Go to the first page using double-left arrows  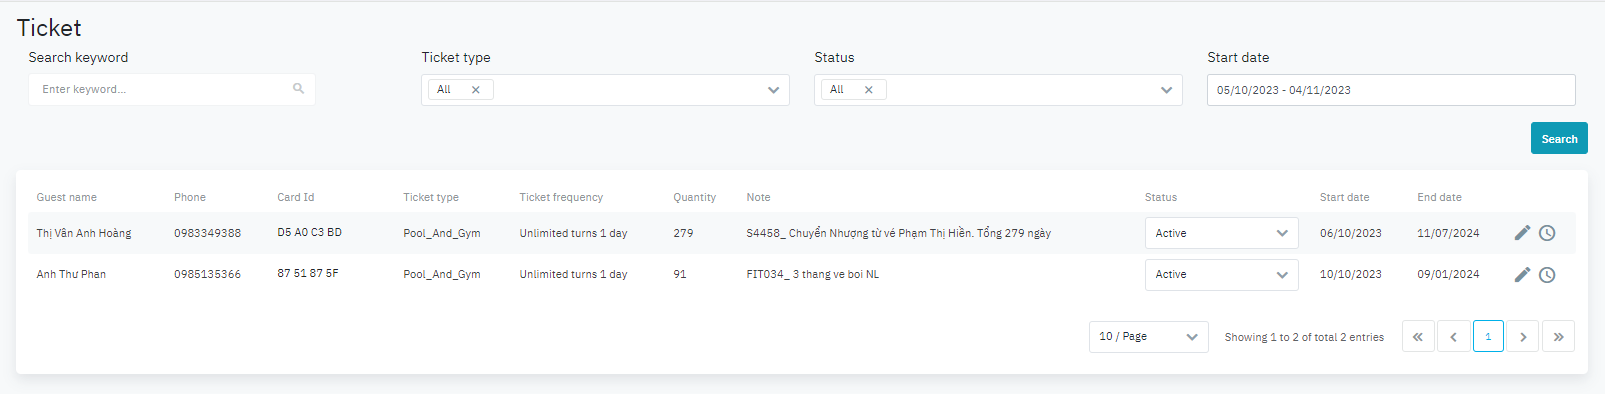pyautogui.click(x=1418, y=337)
